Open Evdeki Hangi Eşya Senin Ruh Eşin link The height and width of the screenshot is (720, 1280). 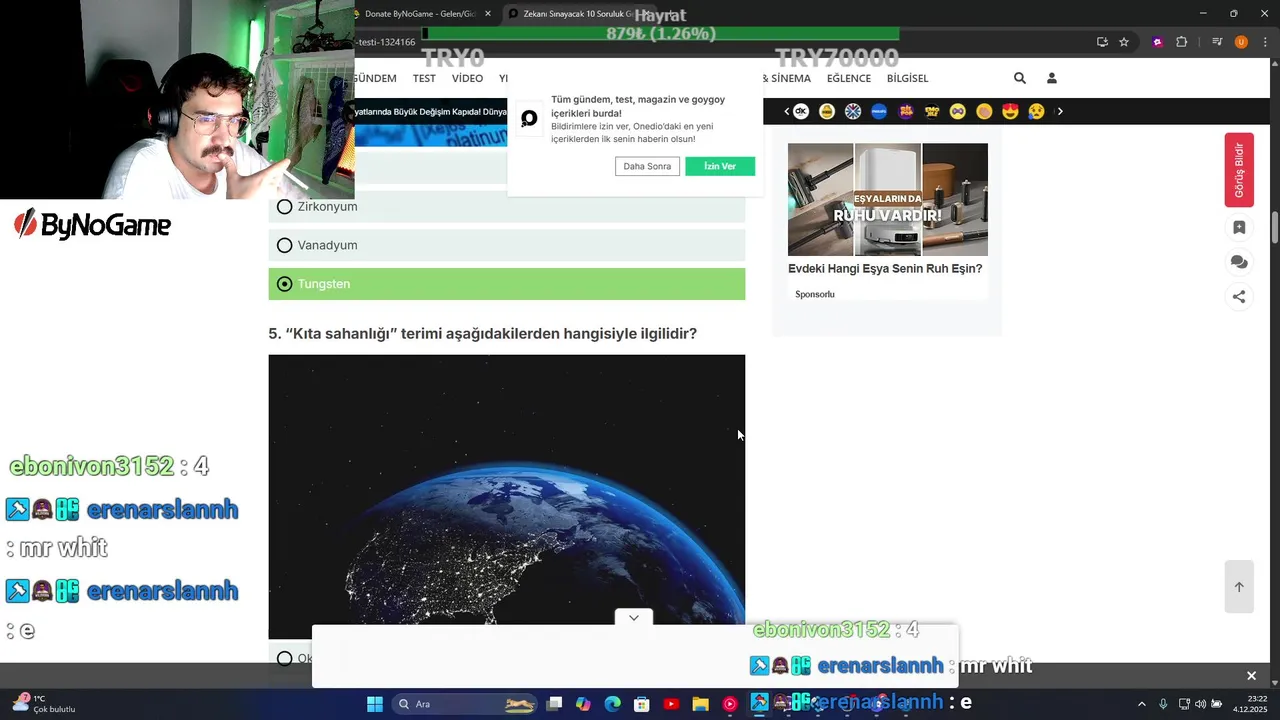tap(885, 269)
